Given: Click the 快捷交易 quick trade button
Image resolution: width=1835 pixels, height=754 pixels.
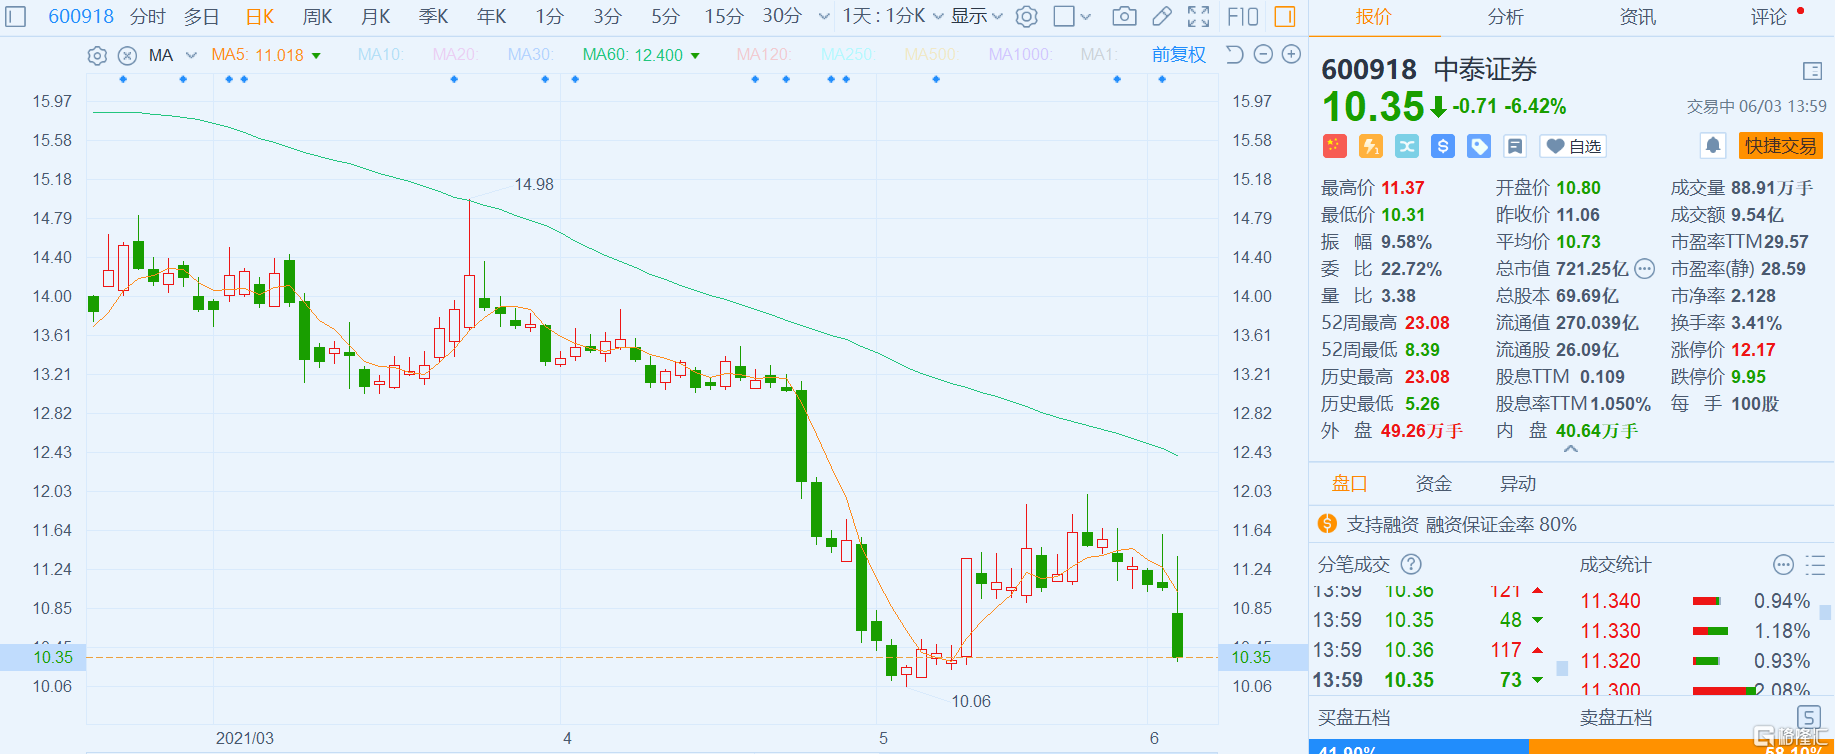Looking at the screenshot, I should (1780, 146).
